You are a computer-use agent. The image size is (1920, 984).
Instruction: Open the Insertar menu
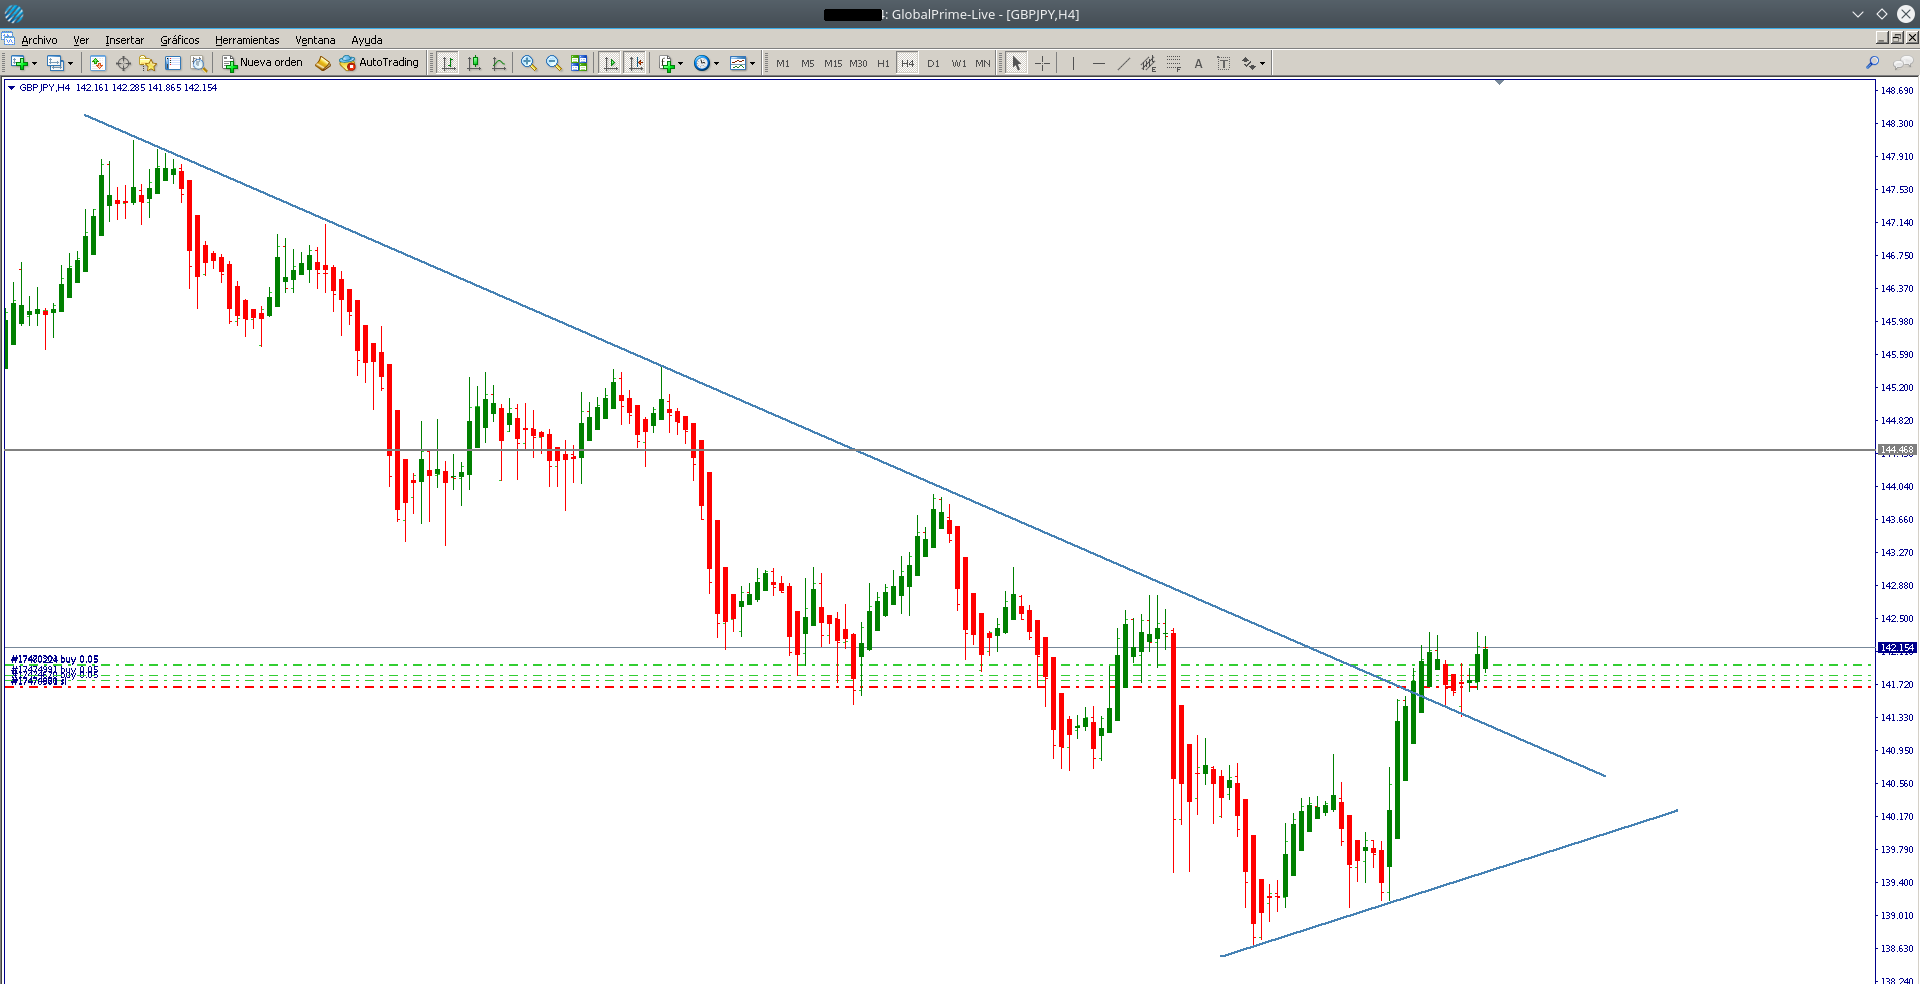125,40
